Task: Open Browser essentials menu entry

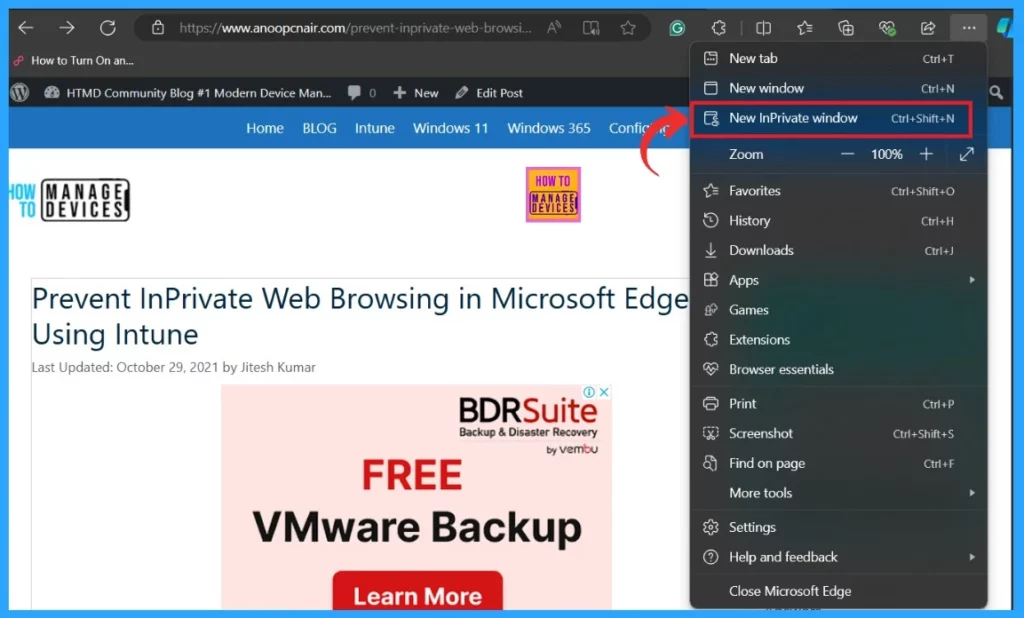Action: (839, 369)
